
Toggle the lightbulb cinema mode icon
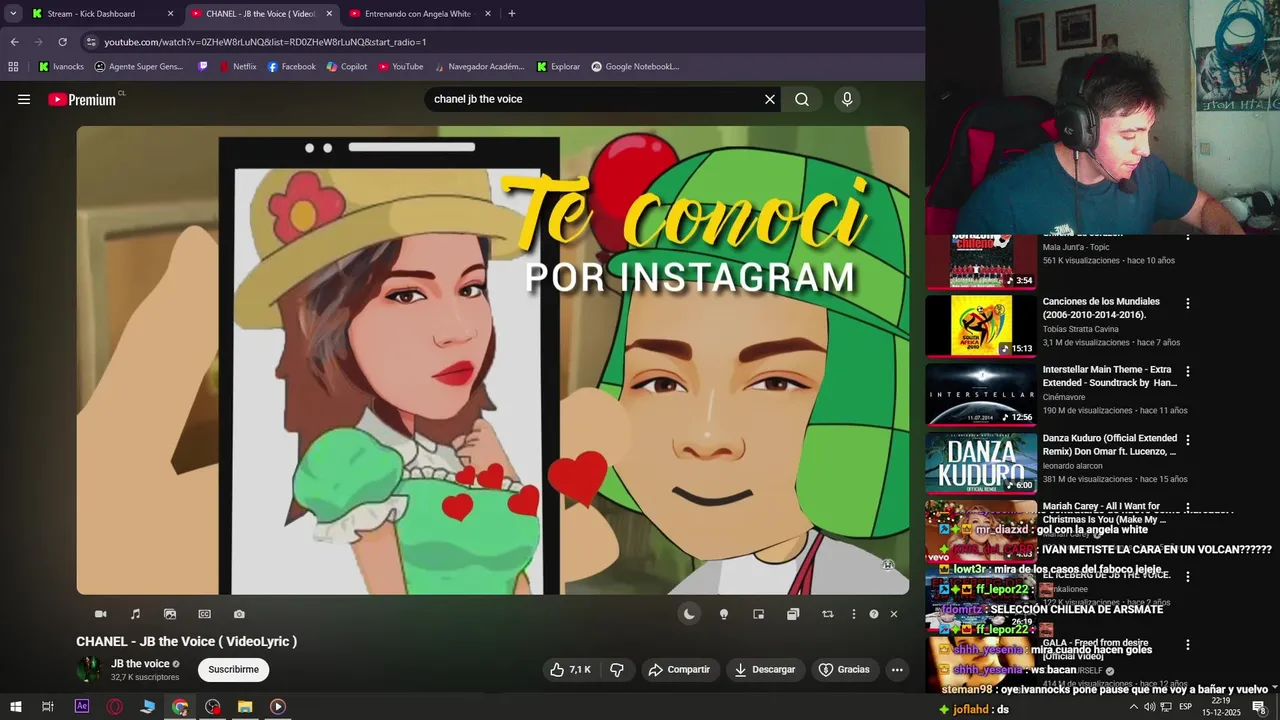(x=724, y=614)
